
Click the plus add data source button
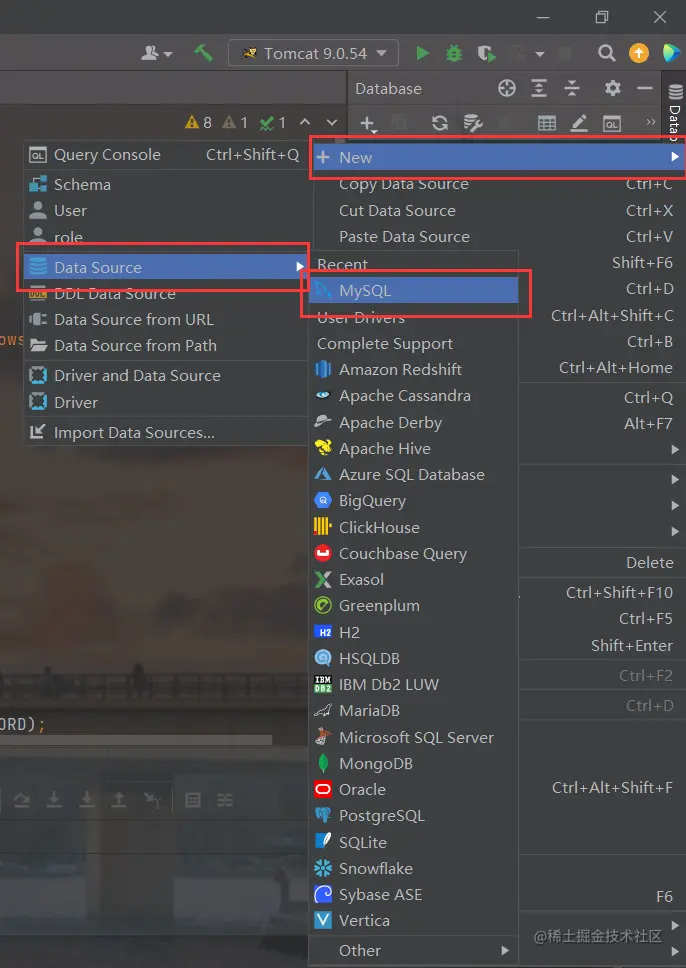[368, 123]
